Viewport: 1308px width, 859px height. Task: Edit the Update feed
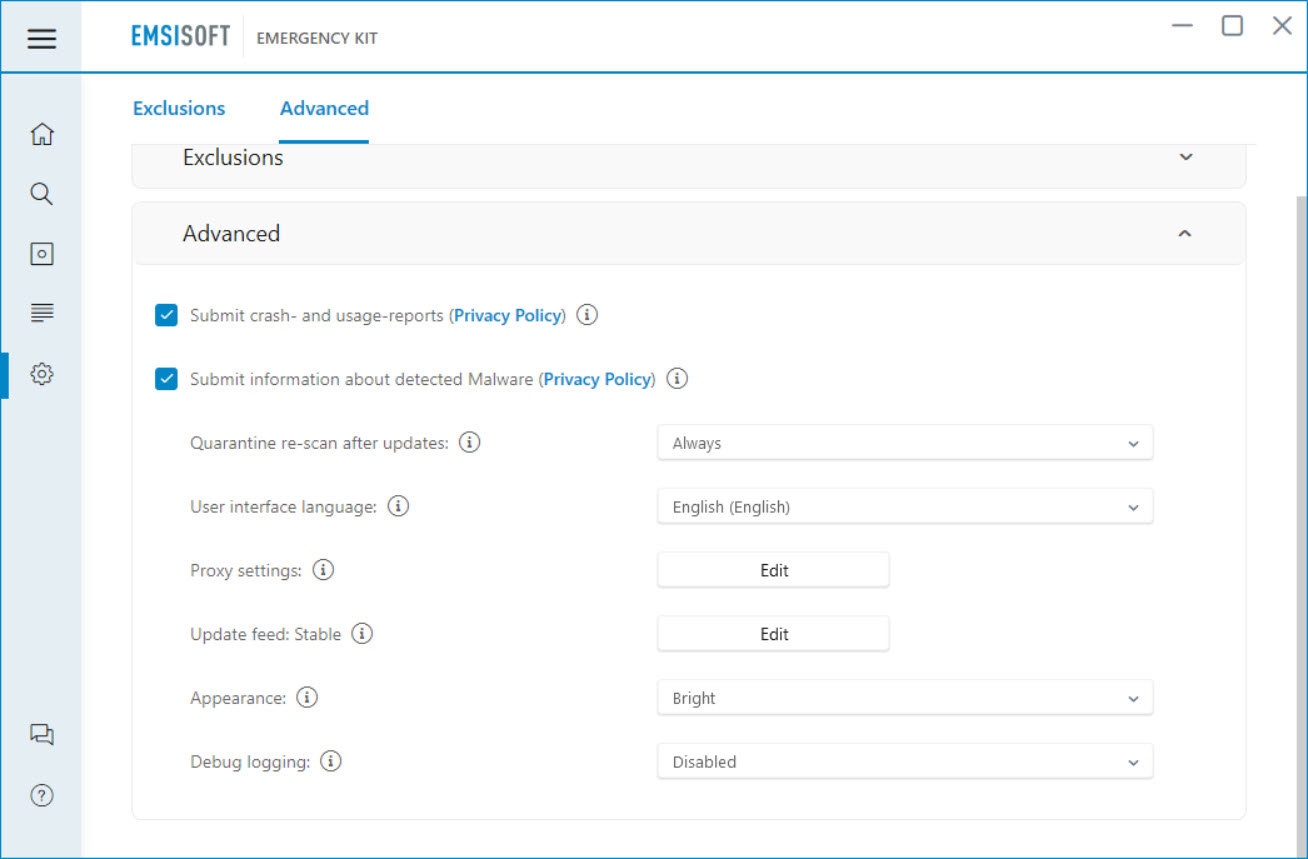point(773,634)
